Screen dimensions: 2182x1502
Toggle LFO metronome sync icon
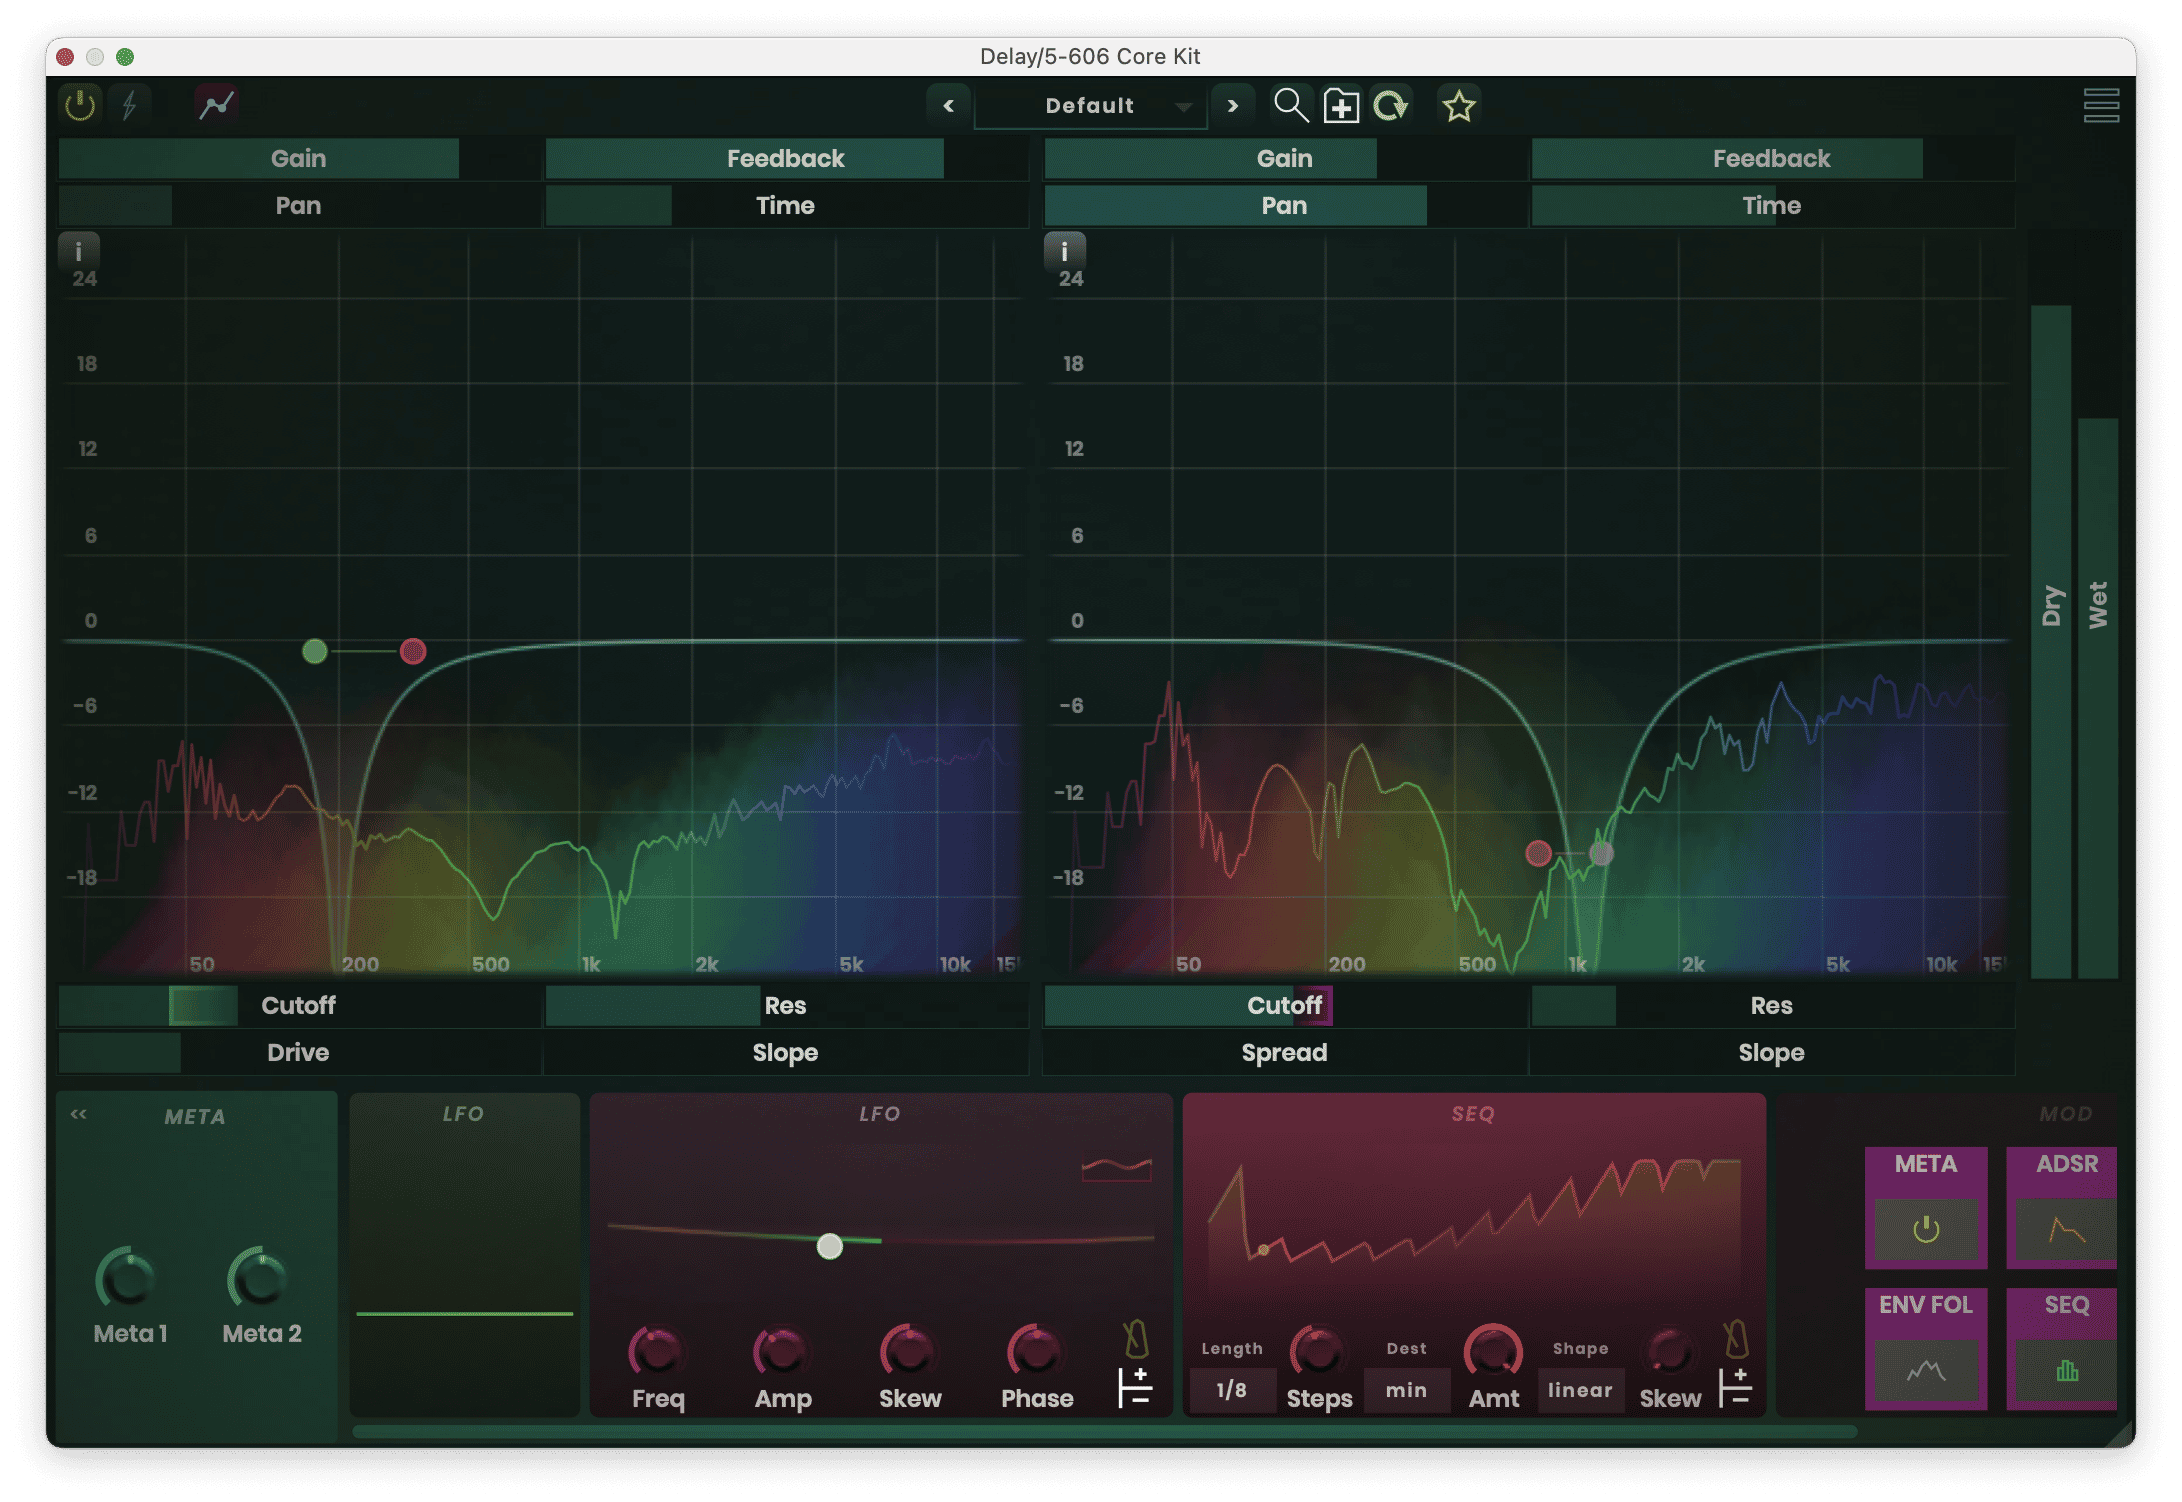pyautogui.click(x=1135, y=1338)
